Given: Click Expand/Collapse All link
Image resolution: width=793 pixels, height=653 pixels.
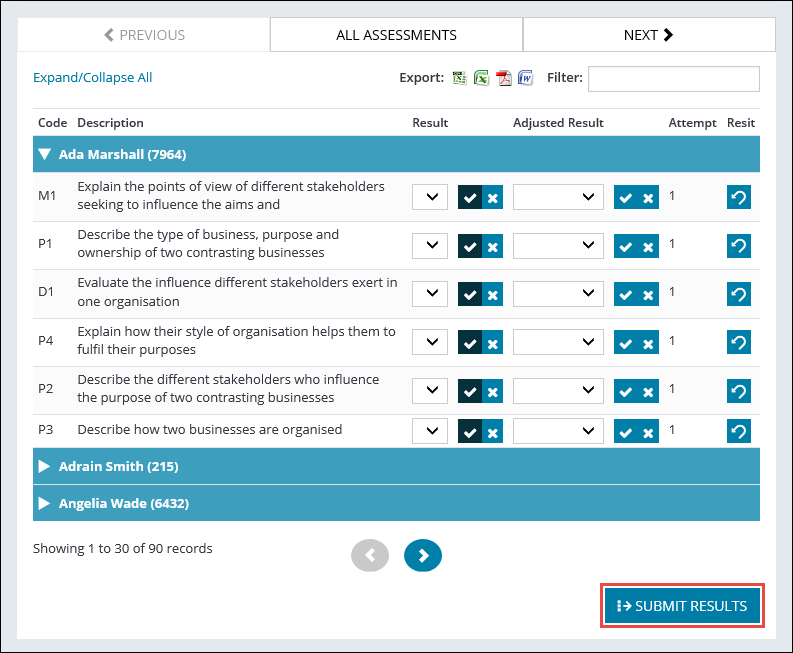Looking at the screenshot, I should 93,78.
